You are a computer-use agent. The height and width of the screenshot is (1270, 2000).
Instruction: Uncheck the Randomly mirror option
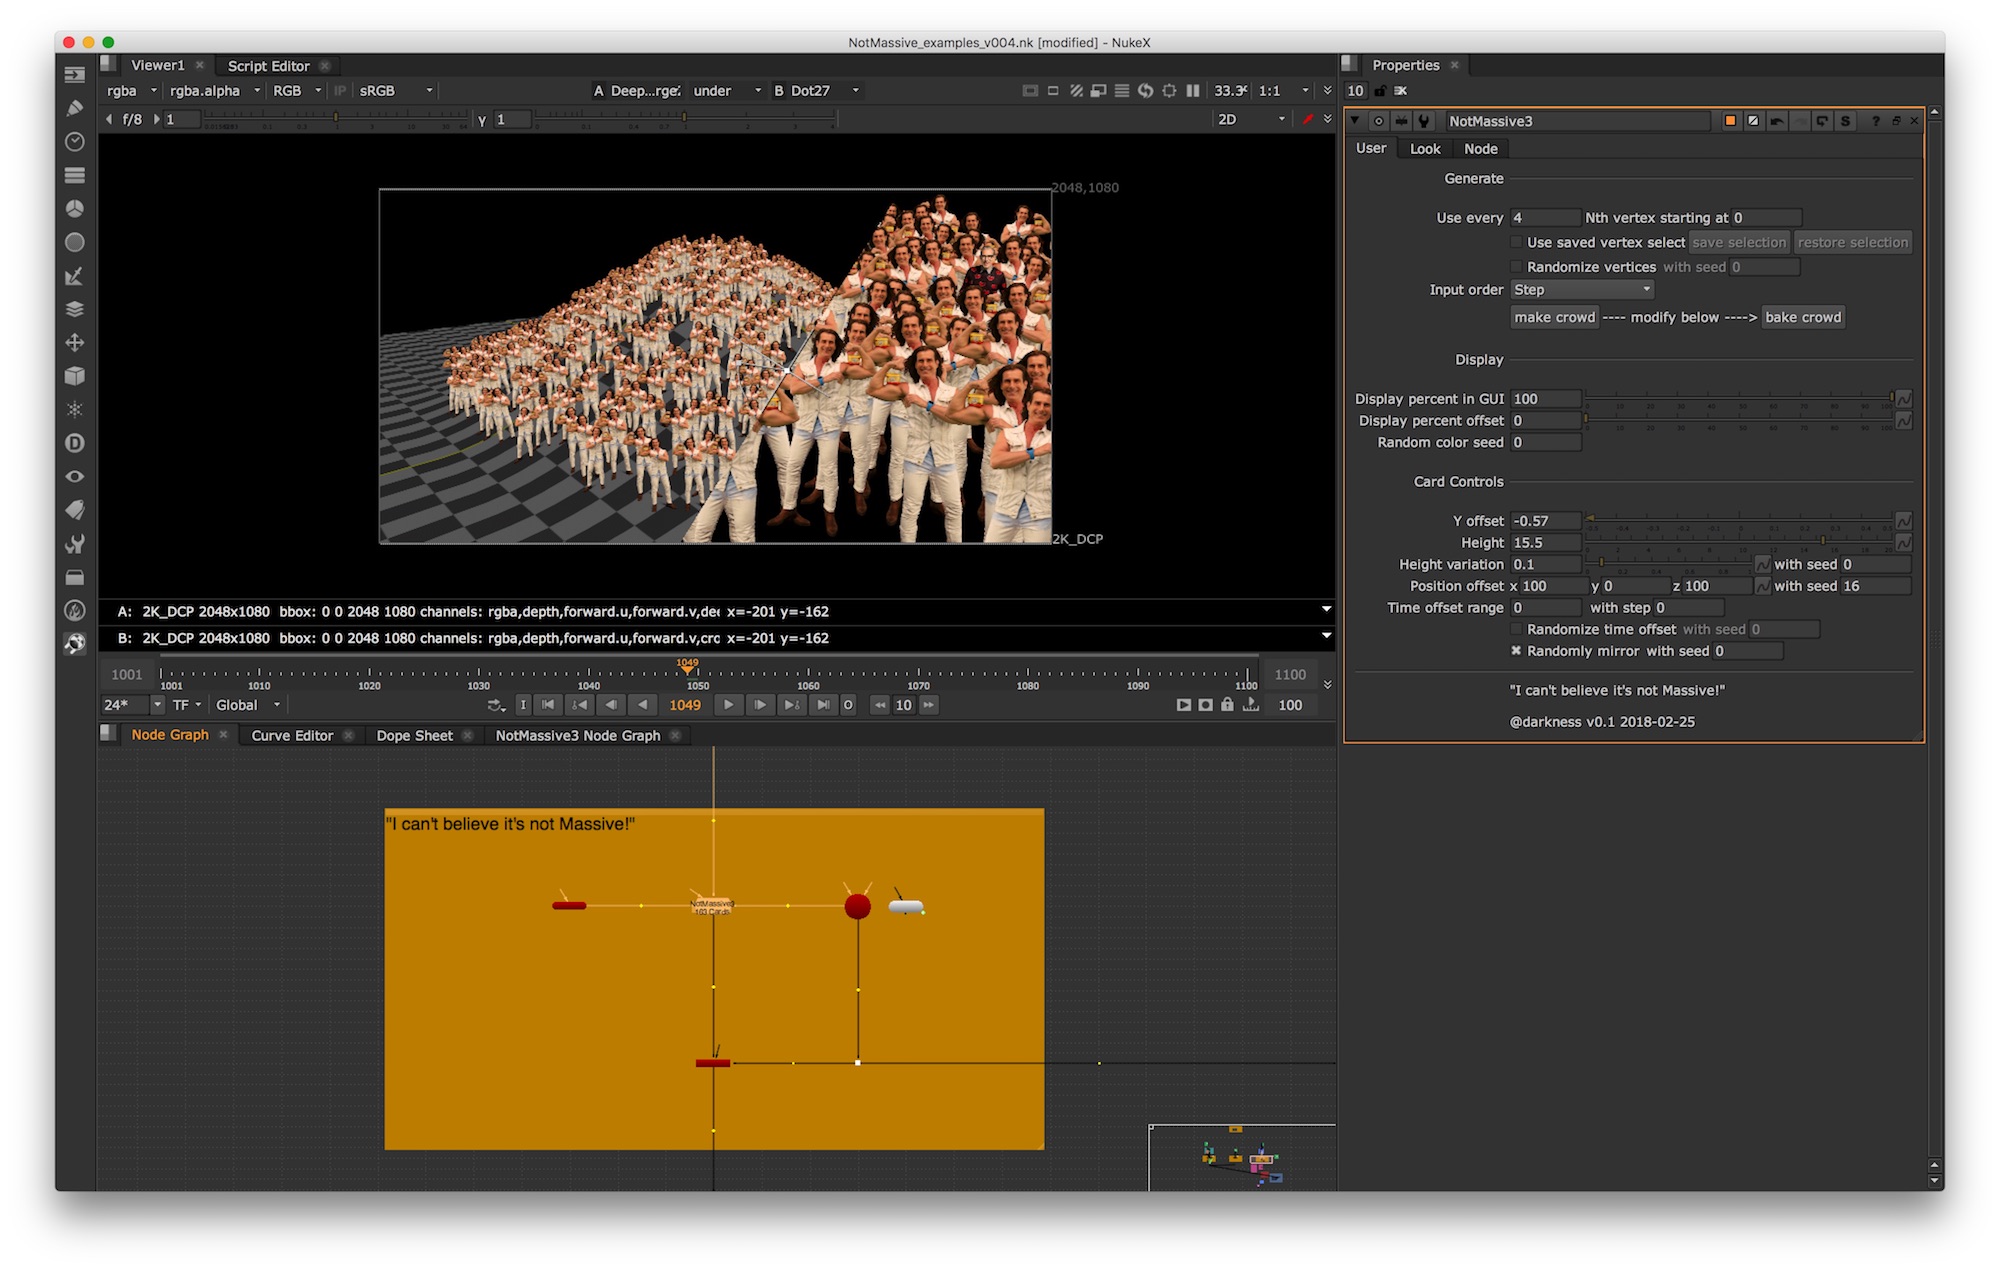[1516, 650]
